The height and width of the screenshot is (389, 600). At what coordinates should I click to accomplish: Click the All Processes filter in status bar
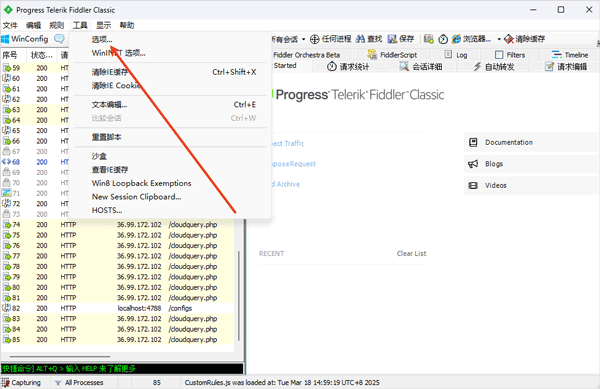pos(79,382)
